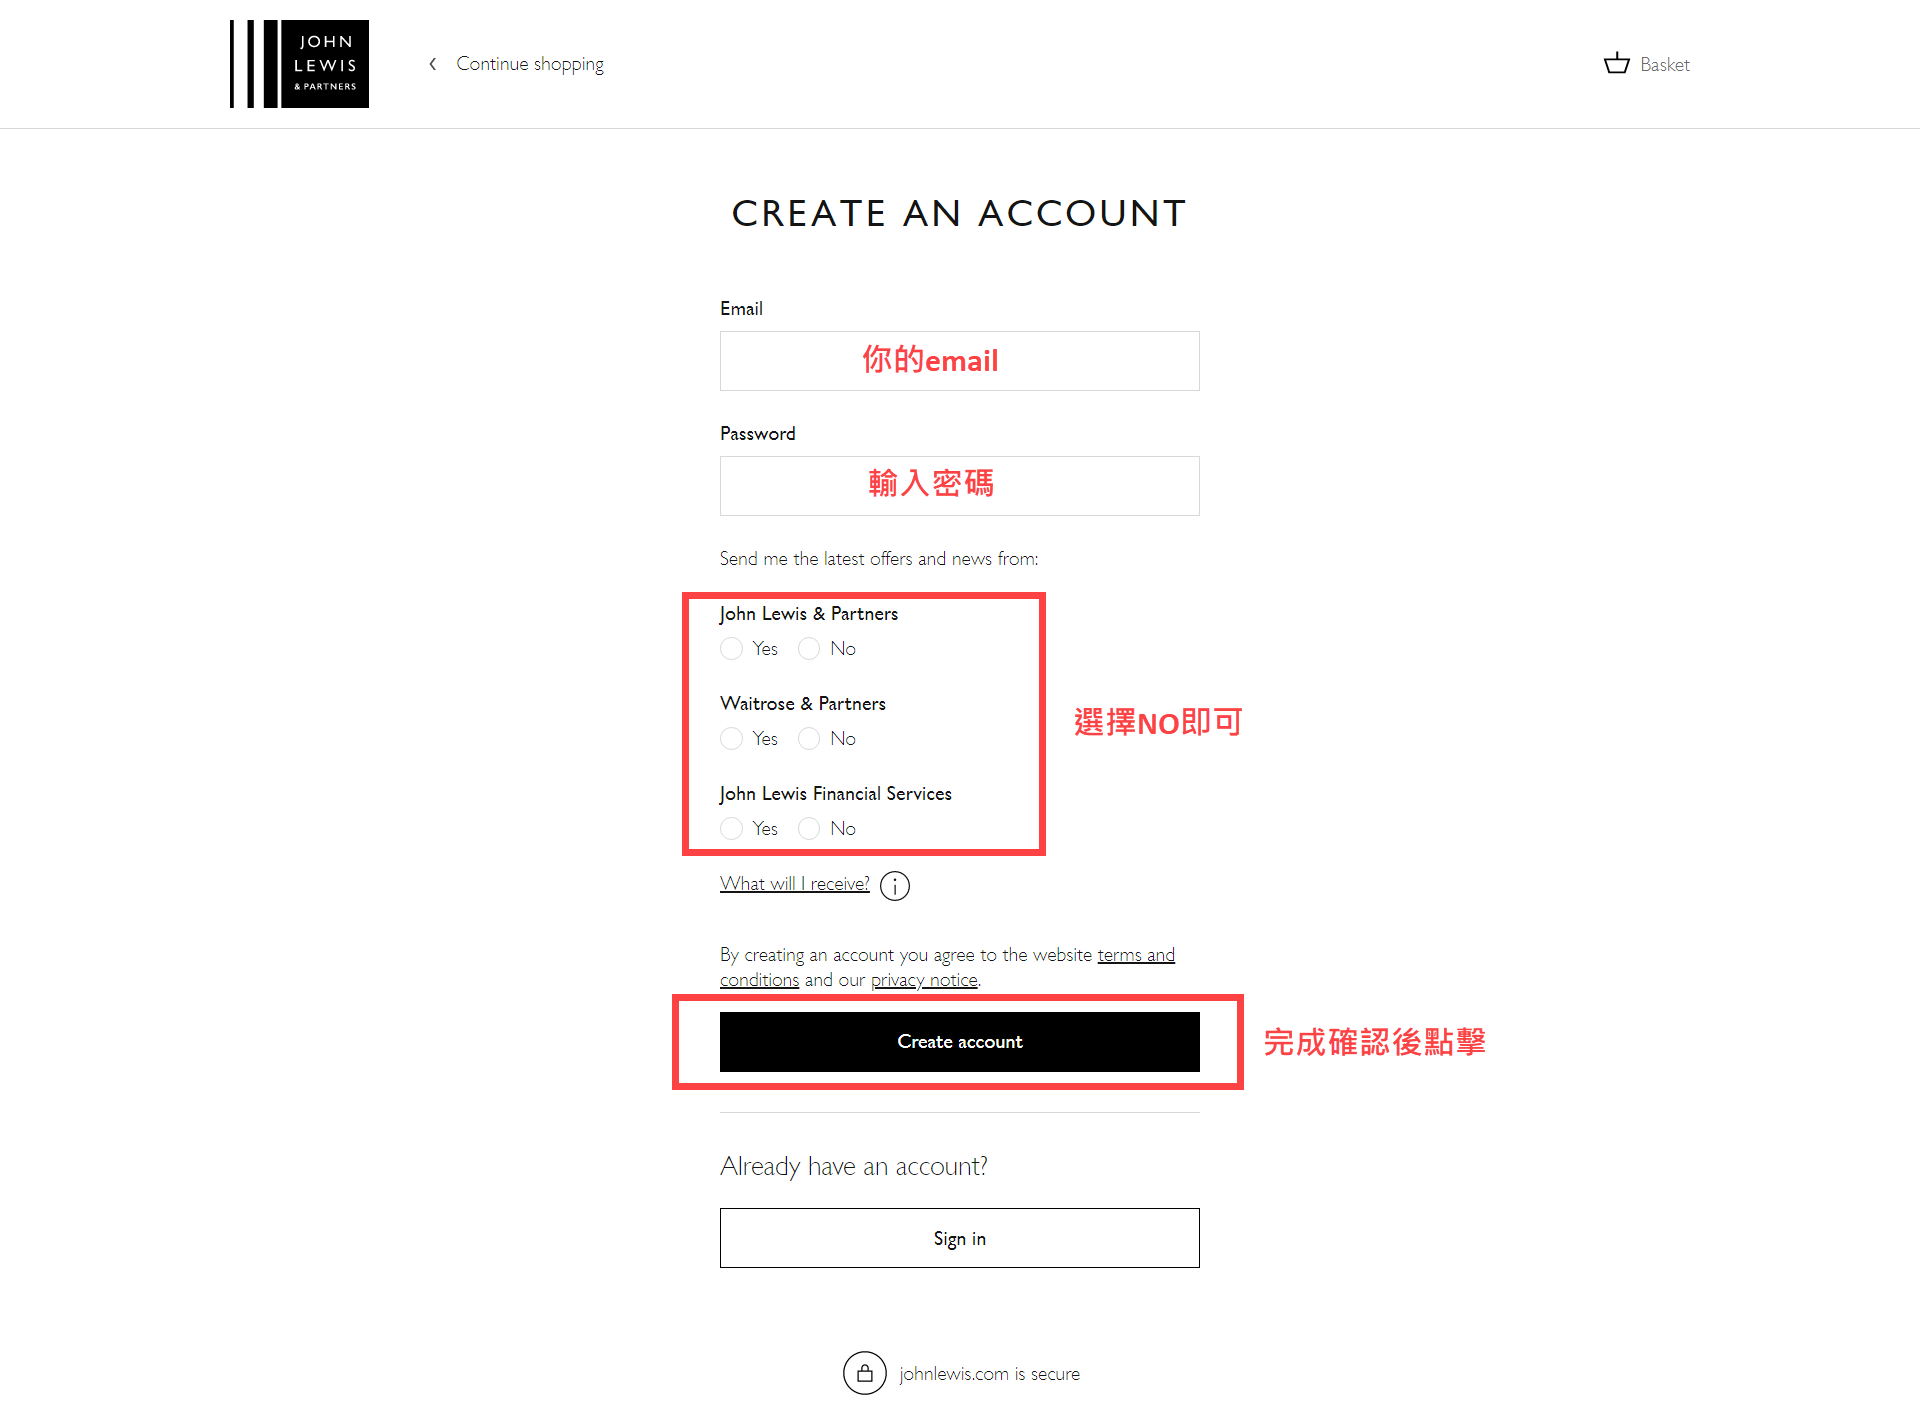Viewport: 1920px width, 1424px height.
Task: Click the padlock secure icon at the bottom
Action: pos(865,1373)
